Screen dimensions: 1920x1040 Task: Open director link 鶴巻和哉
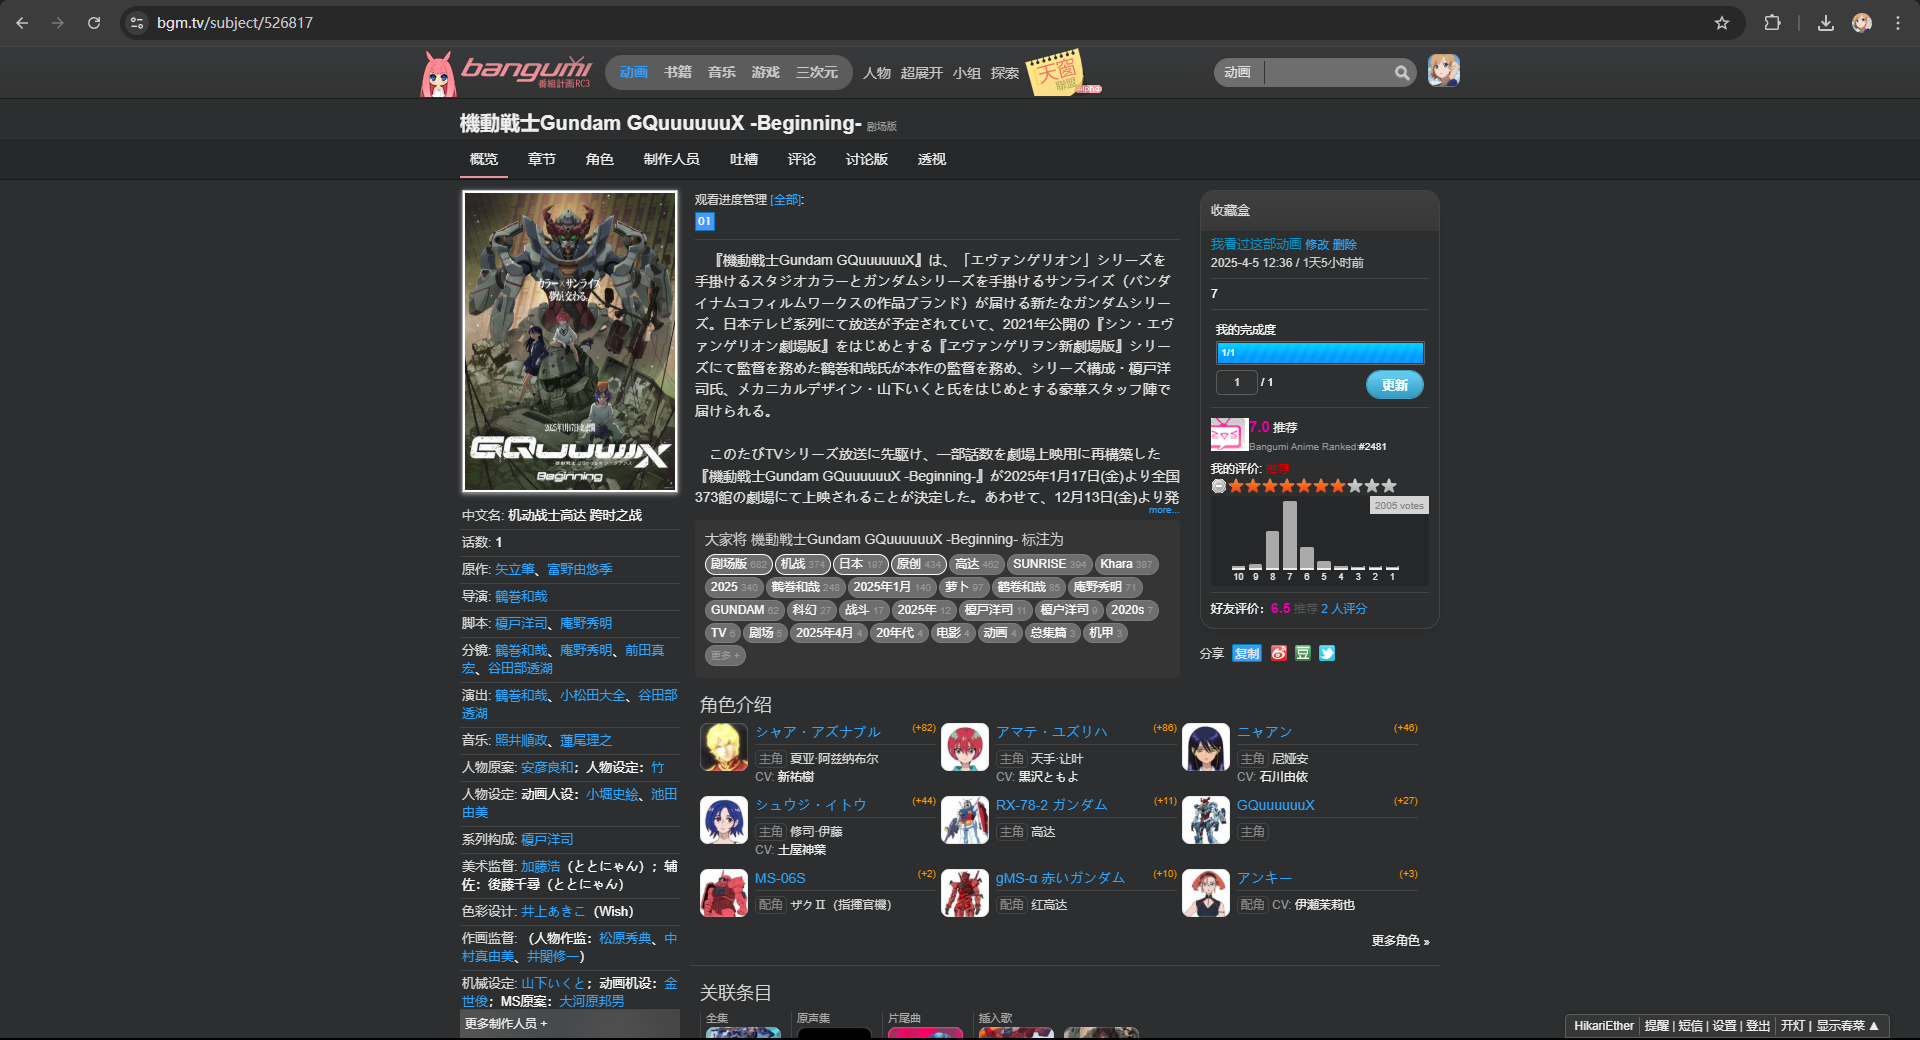[521, 596]
